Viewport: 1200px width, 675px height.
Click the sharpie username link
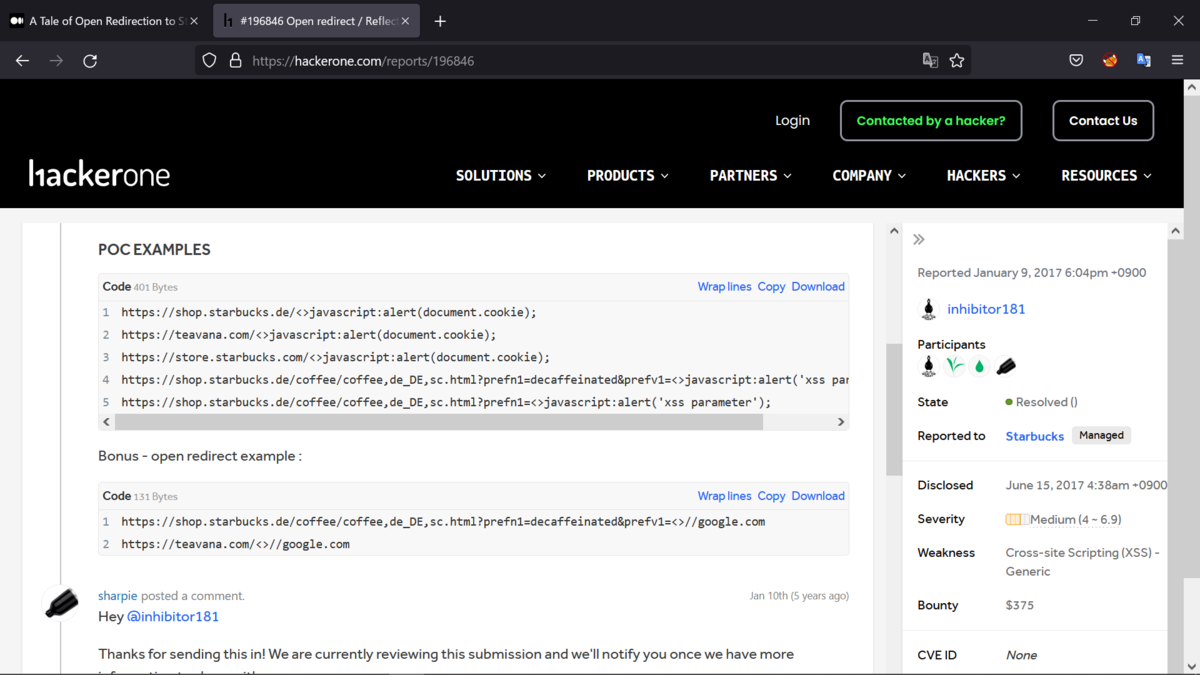click(117, 596)
